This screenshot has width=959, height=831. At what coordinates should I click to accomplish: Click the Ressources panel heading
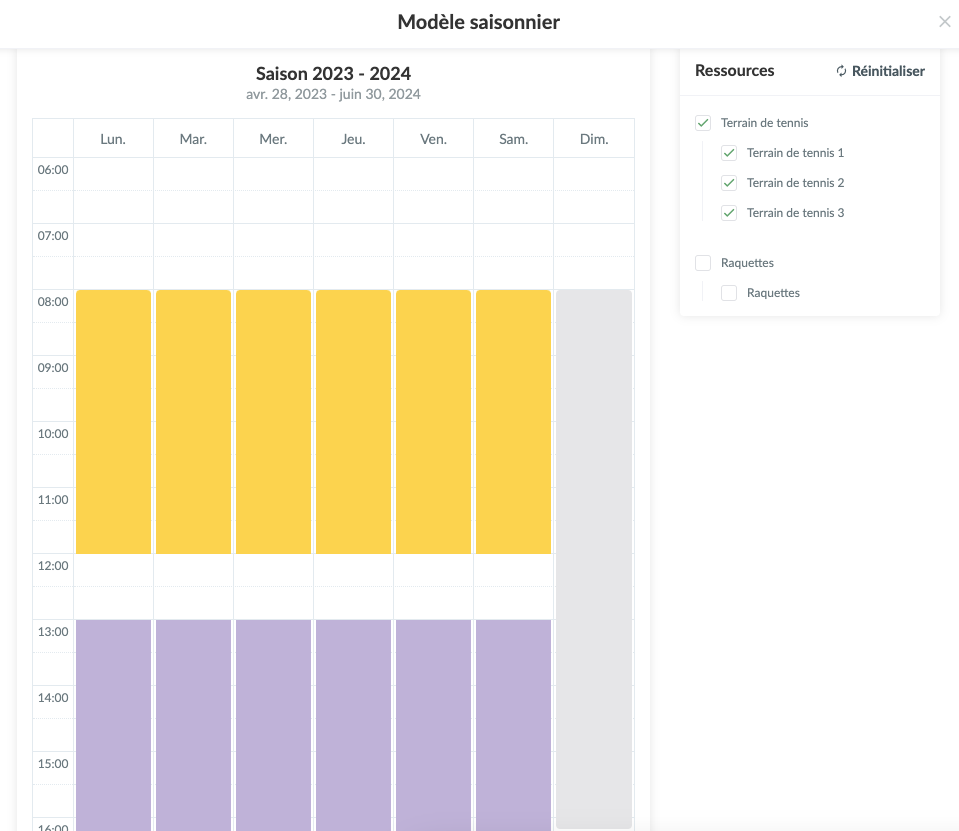point(735,71)
